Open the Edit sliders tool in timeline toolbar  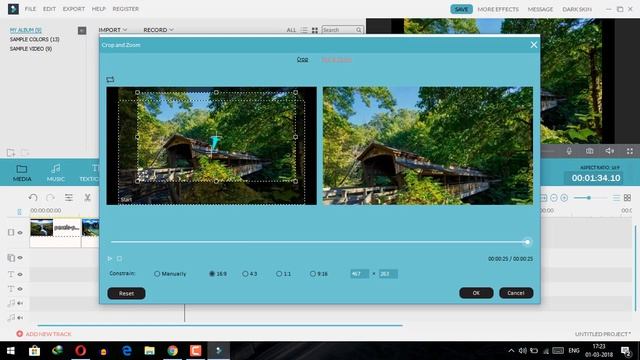point(69,198)
